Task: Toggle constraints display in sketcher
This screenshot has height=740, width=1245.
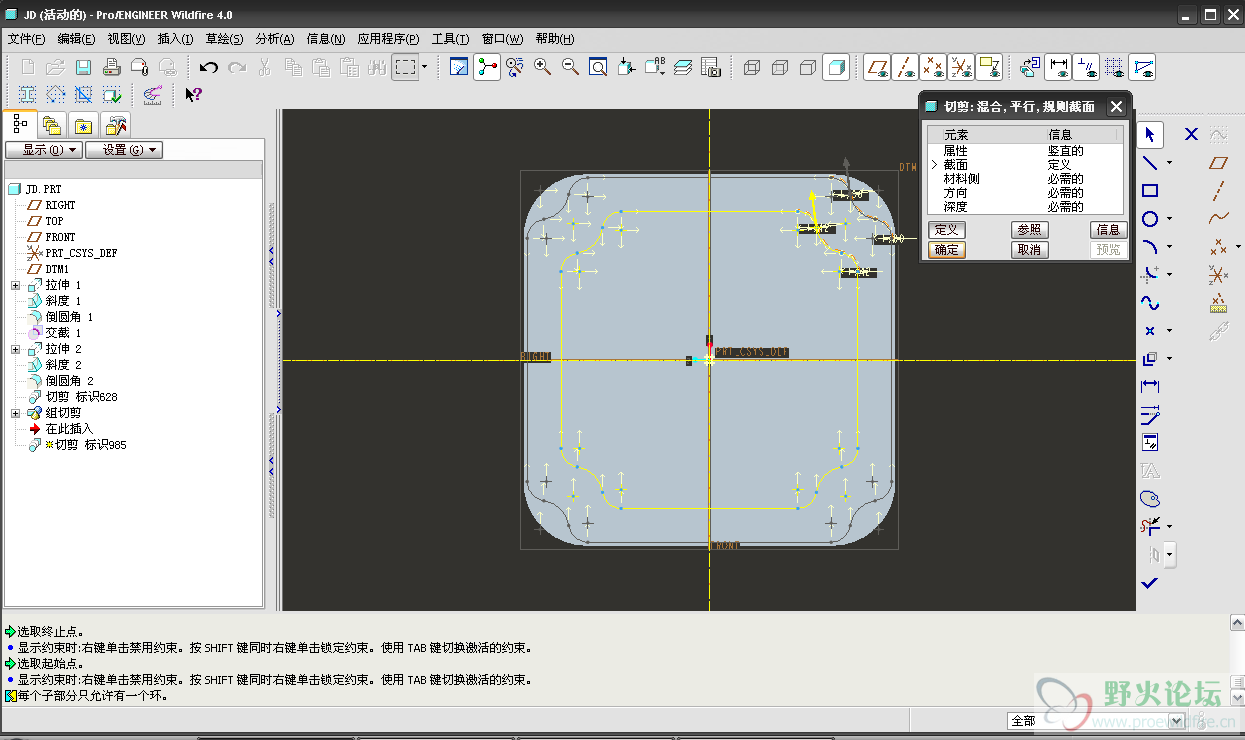Action: [1087, 67]
